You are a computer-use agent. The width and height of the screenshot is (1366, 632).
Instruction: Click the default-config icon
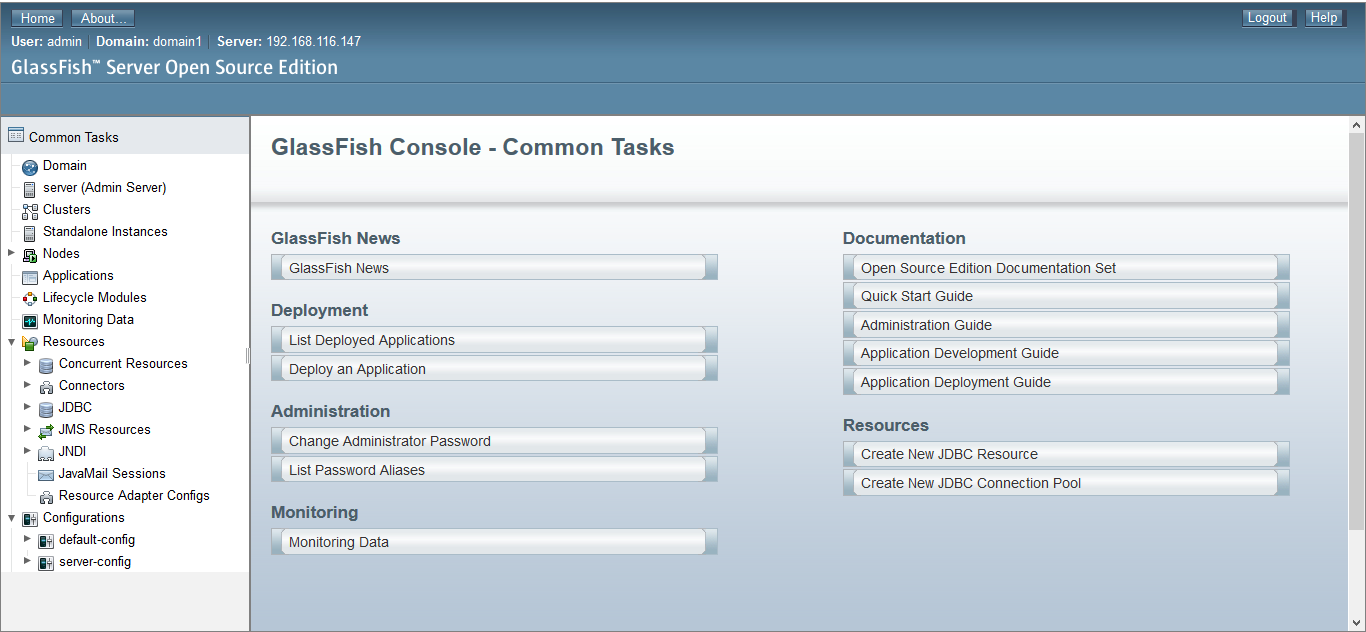click(x=46, y=541)
